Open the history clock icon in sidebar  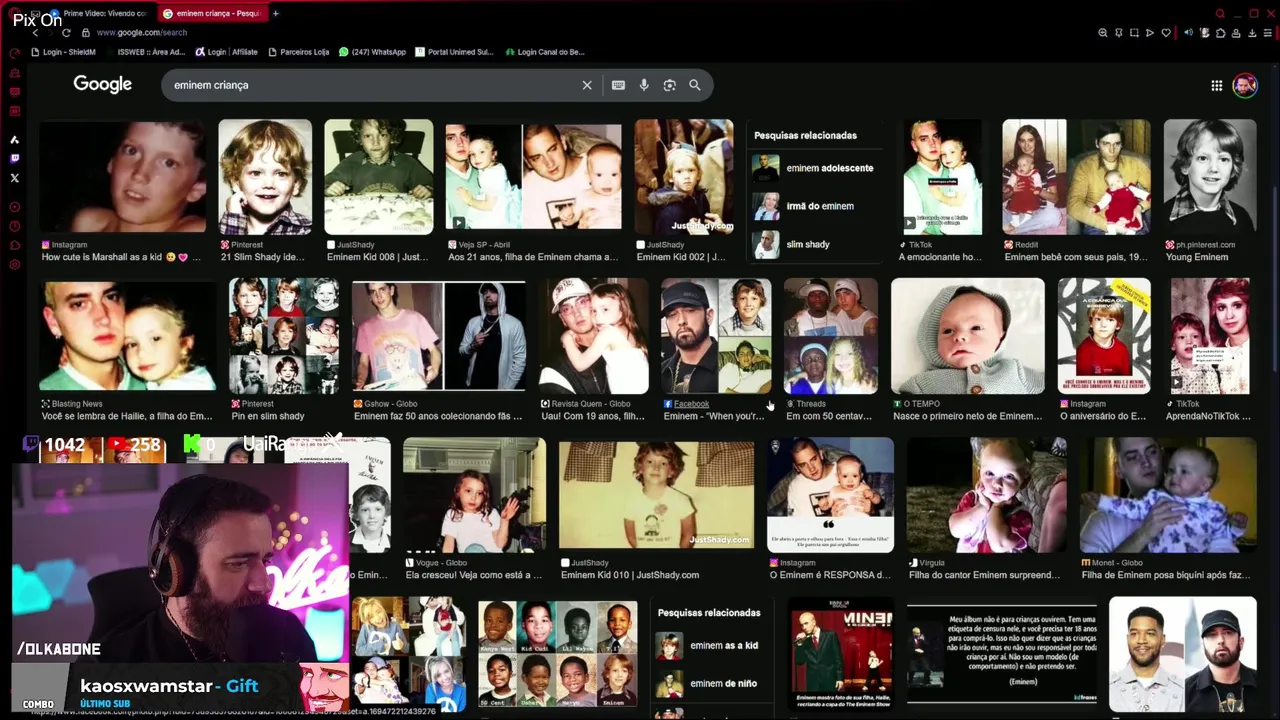coord(14,226)
